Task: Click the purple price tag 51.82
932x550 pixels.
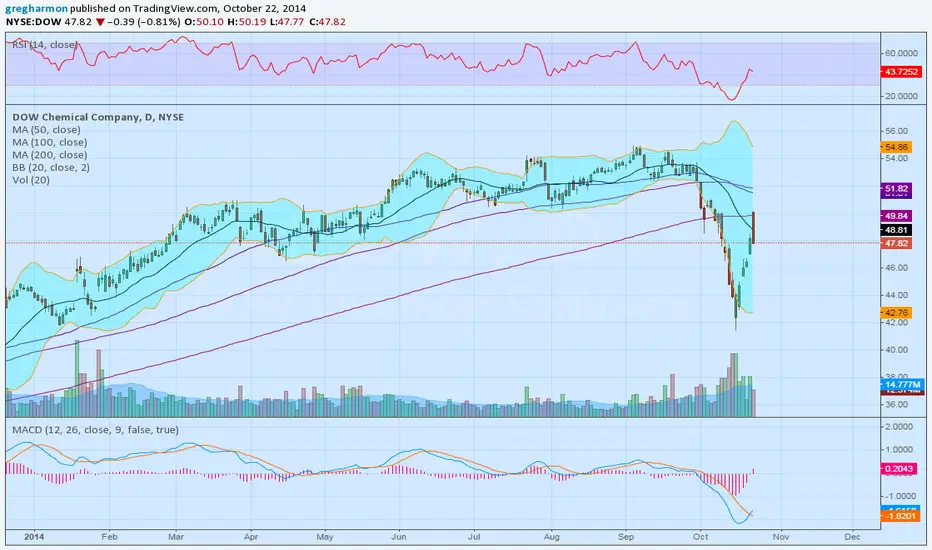Action: 896,189
